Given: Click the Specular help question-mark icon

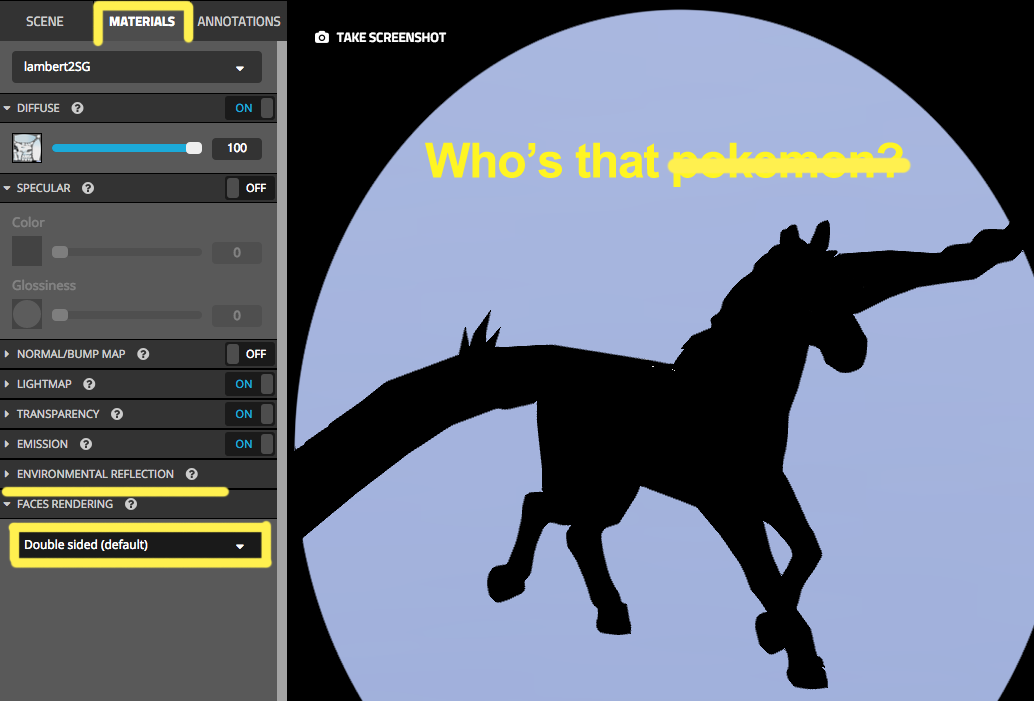Looking at the screenshot, I should [88, 188].
